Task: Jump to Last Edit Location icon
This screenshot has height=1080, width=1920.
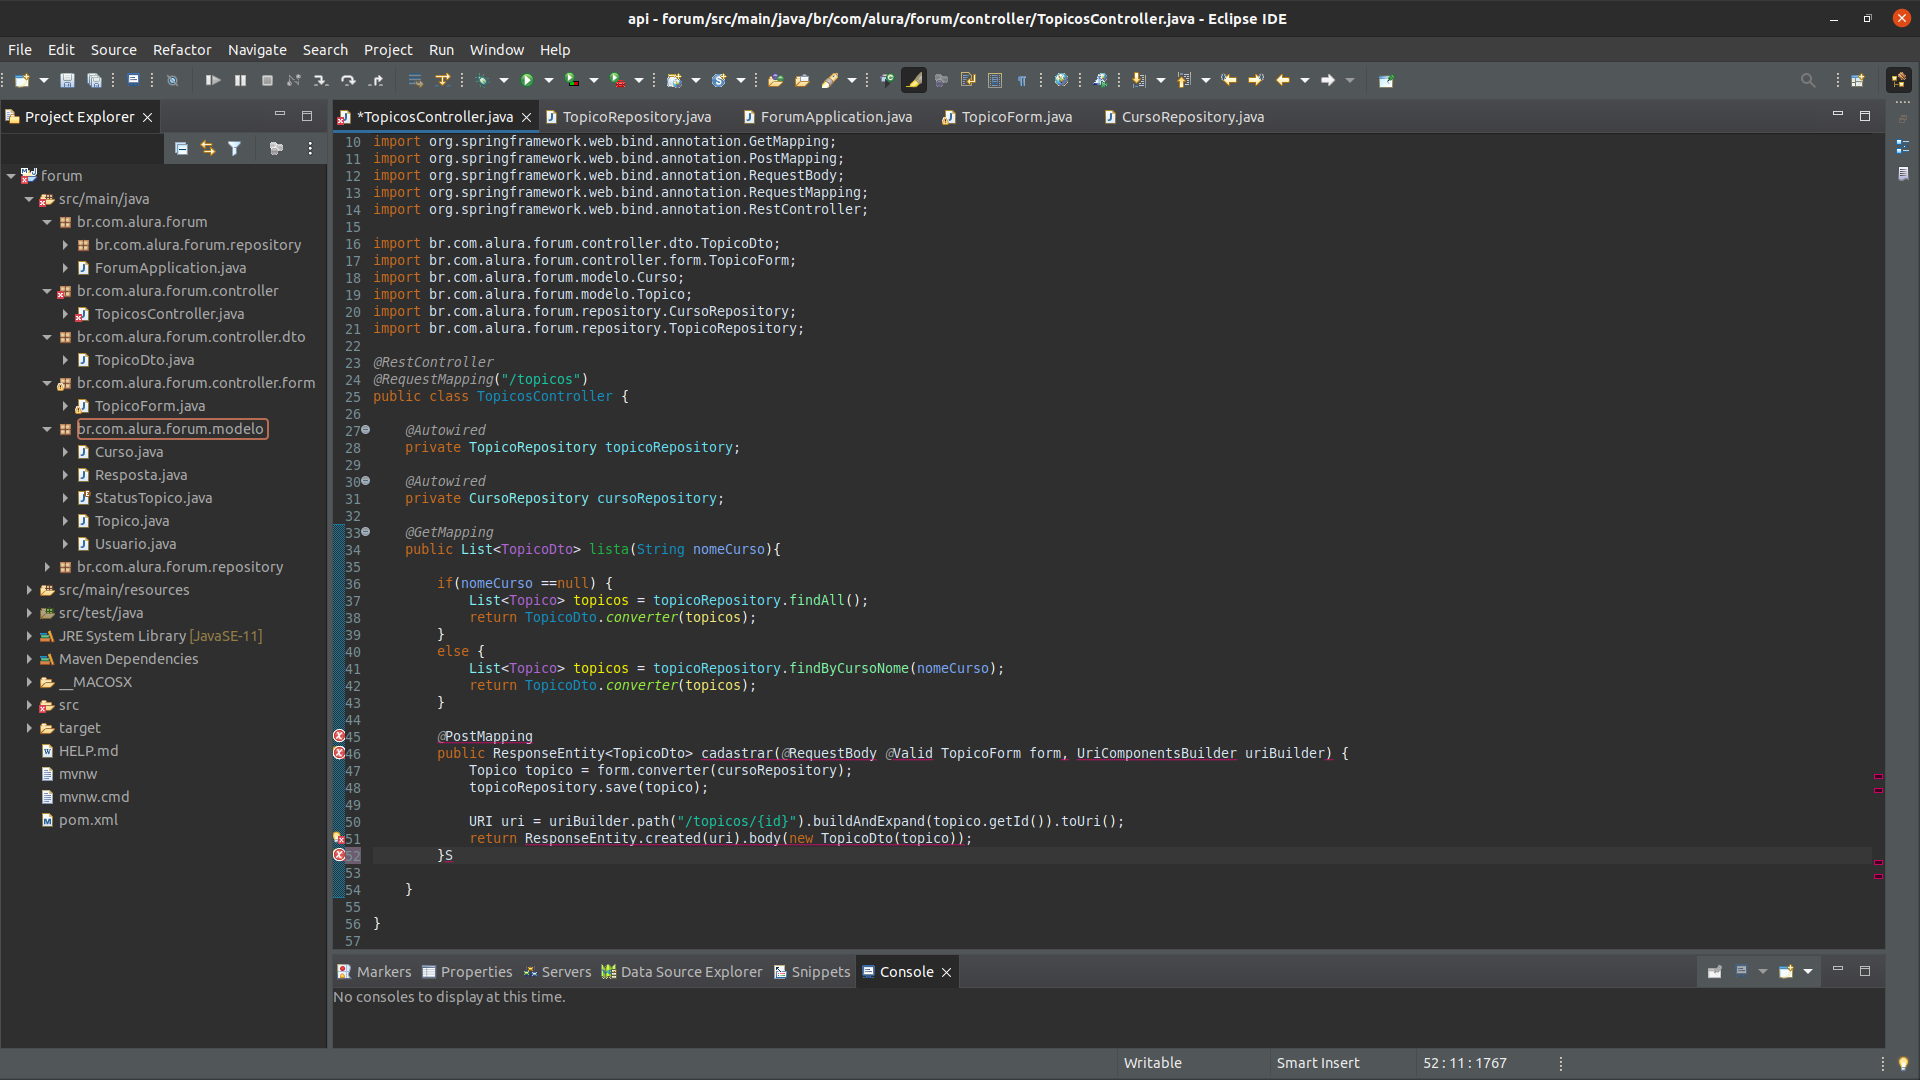Action: 1229,80
